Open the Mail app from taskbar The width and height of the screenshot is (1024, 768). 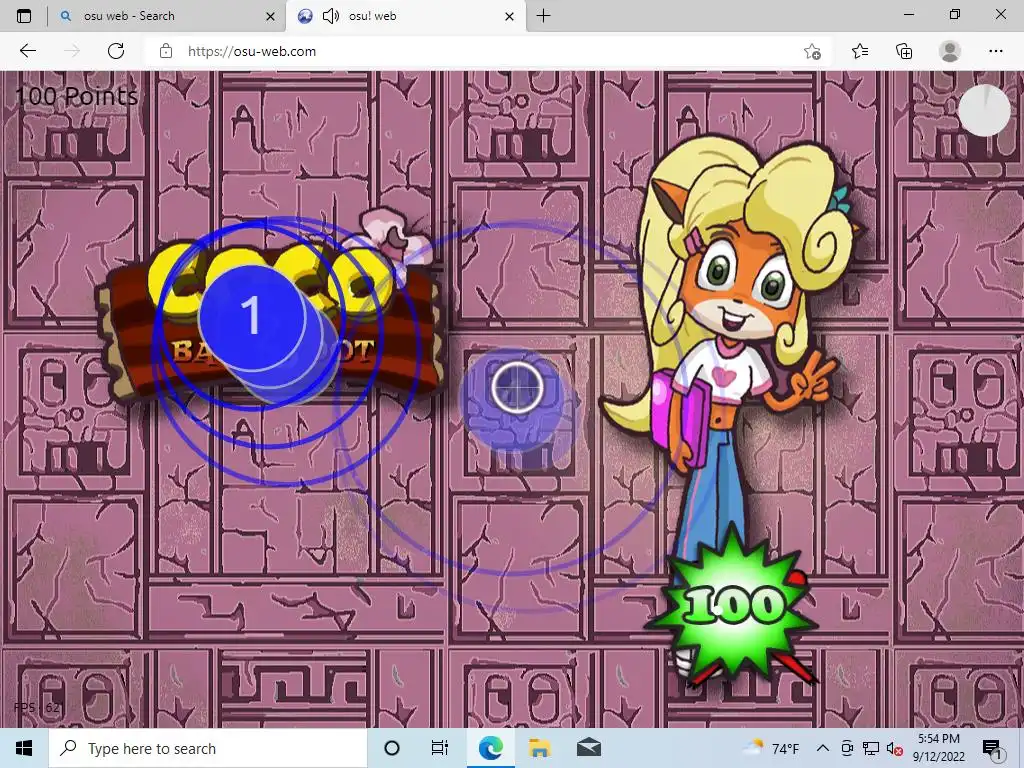click(588, 748)
